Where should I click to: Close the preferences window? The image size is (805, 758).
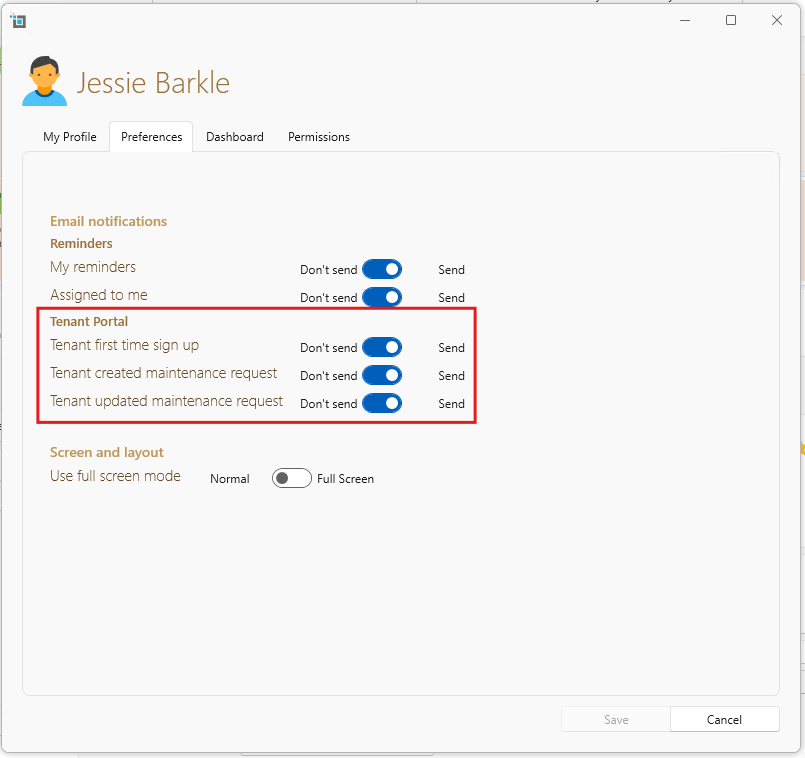click(x=777, y=20)
